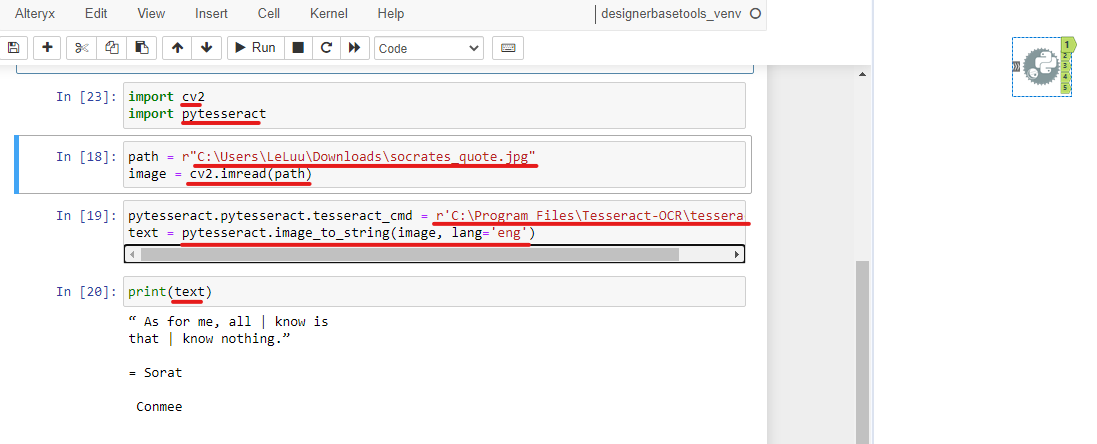Click the socrates_quote.jpg path string
1097x444 pixels.
[x=359, y=156]
